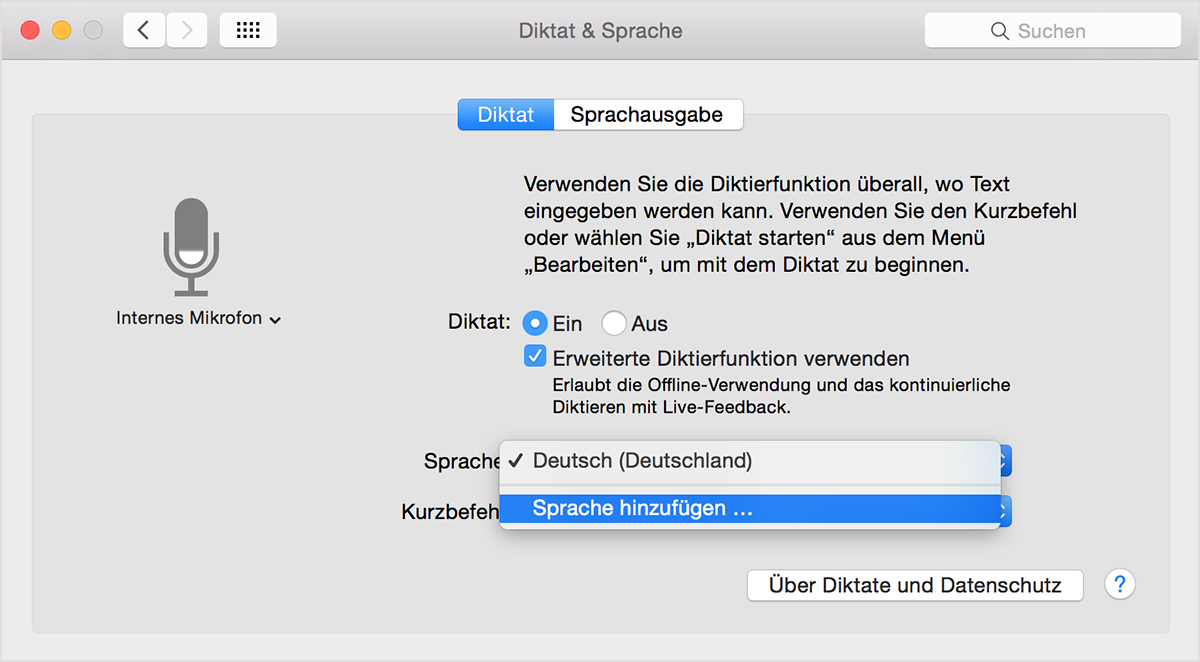Open Über Diktate und Datenschutz
The height and width of the screenshot is (662, 1200).
coord(914,585)
